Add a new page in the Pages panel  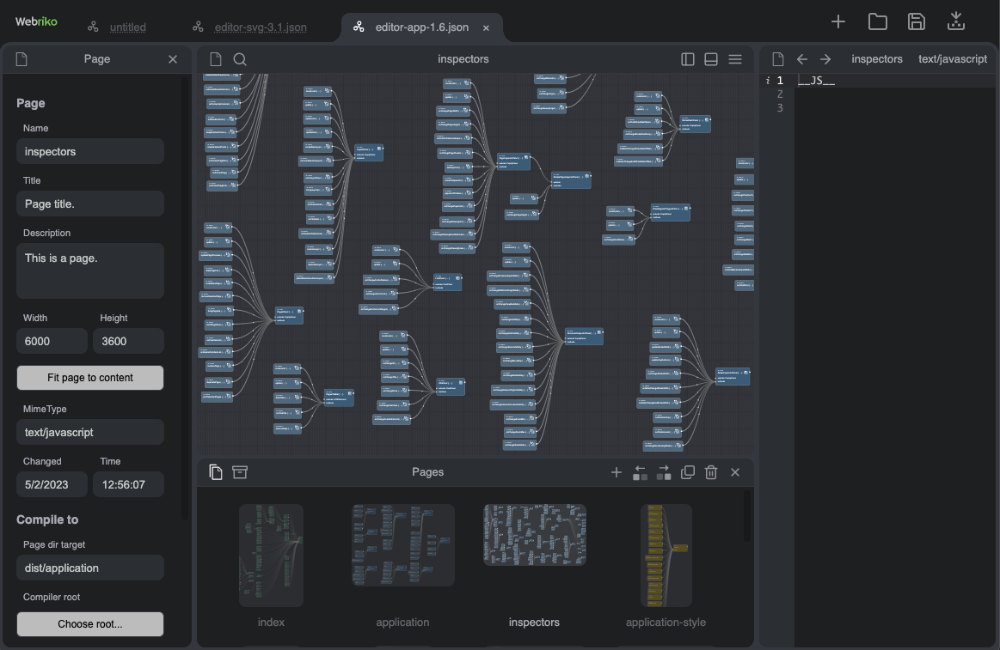tap(616, 472)
